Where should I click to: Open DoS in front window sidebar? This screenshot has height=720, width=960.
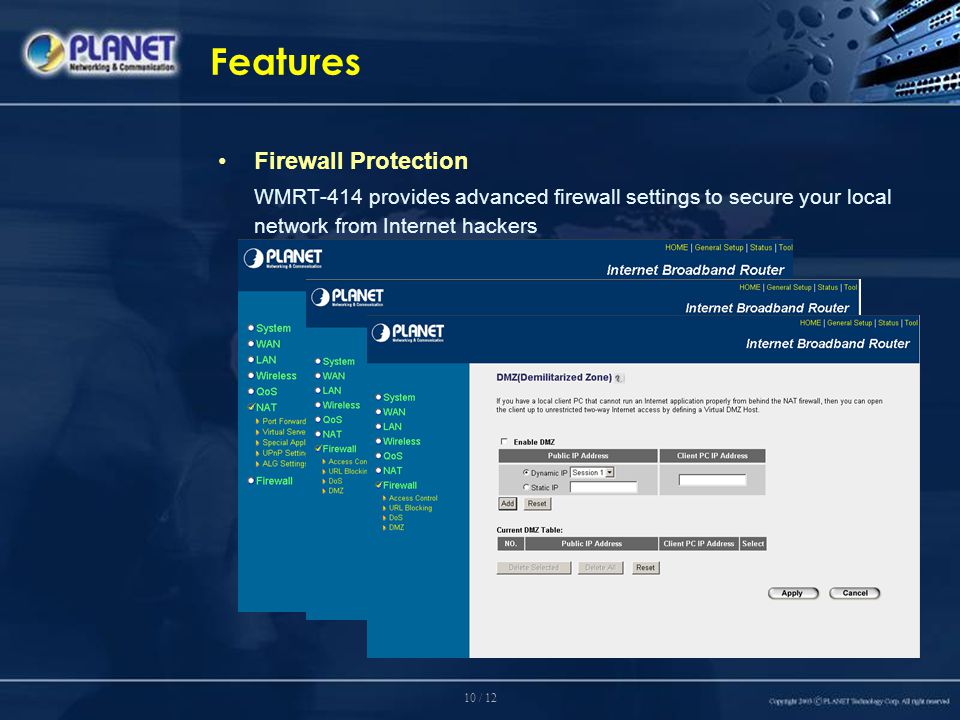point(396,518)
